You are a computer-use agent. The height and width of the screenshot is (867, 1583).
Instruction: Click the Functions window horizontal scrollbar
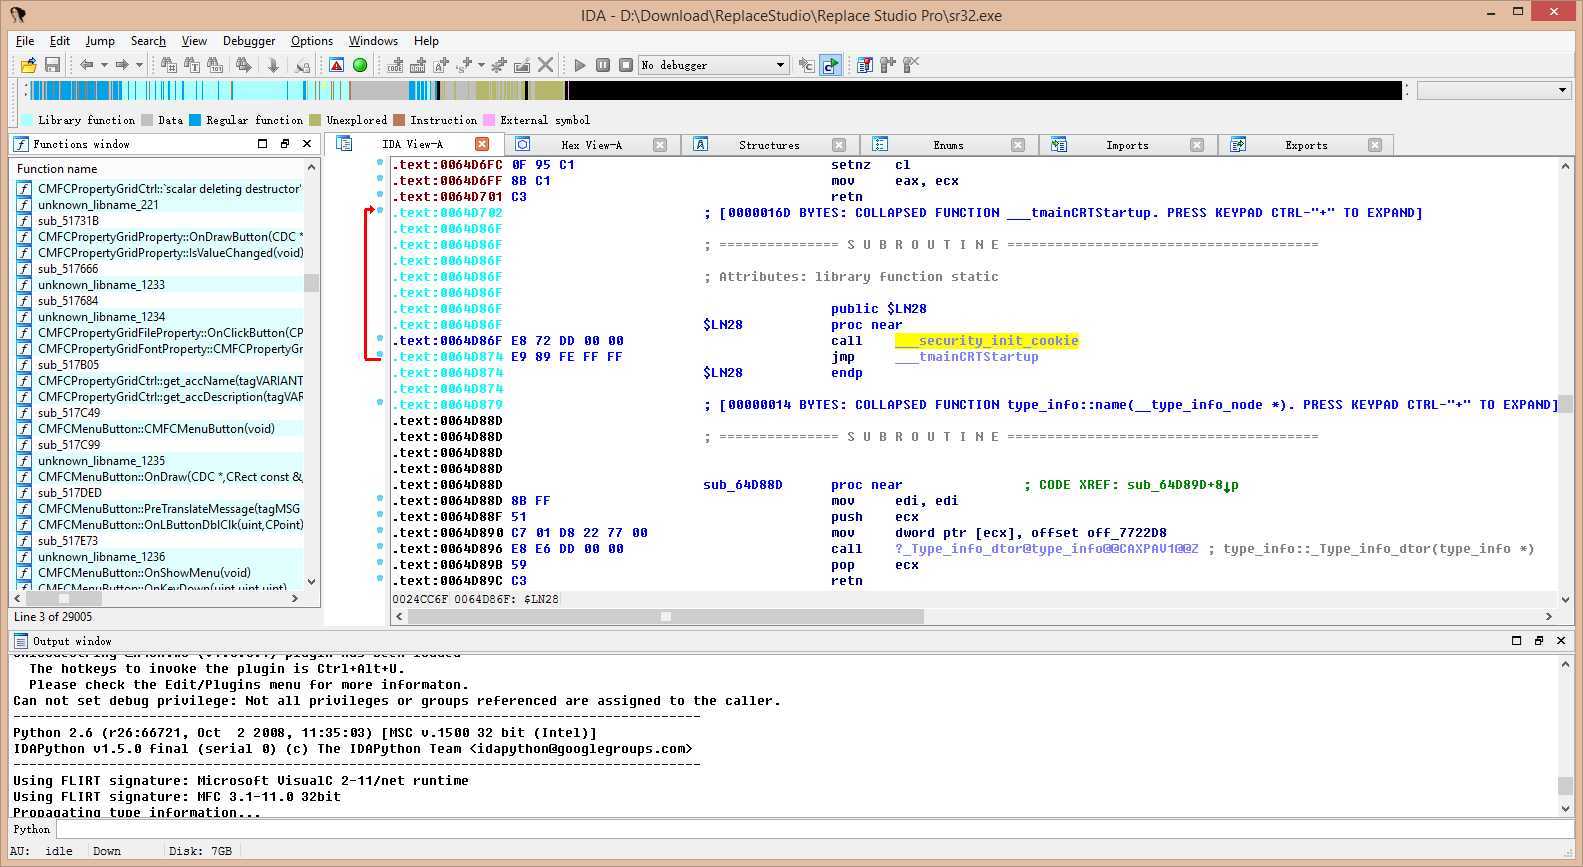pyautogui.click(x=156, y=598)
